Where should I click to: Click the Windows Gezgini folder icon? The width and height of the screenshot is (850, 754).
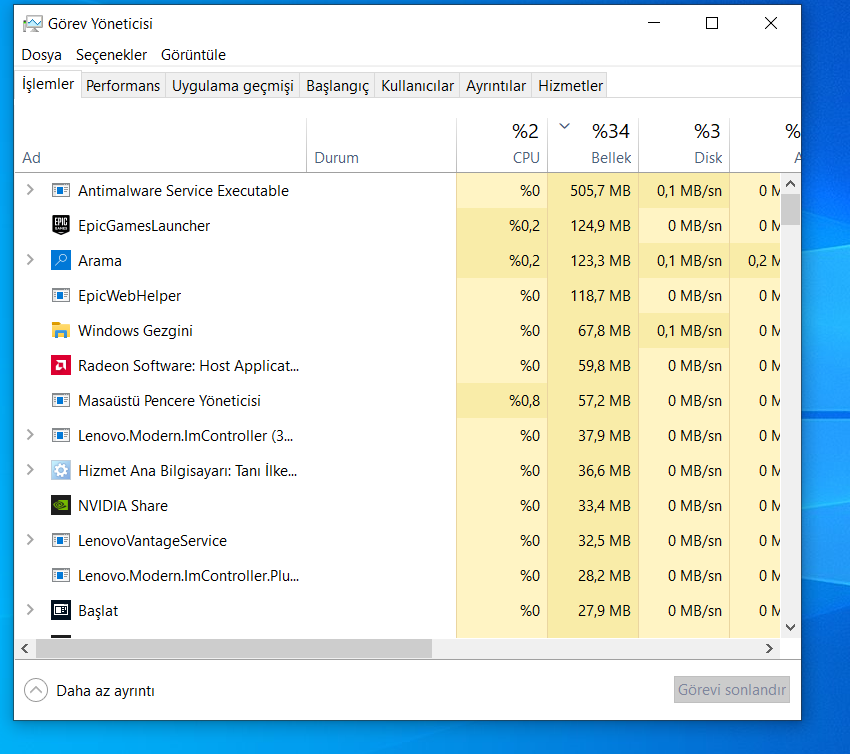[x=61, y=330]
